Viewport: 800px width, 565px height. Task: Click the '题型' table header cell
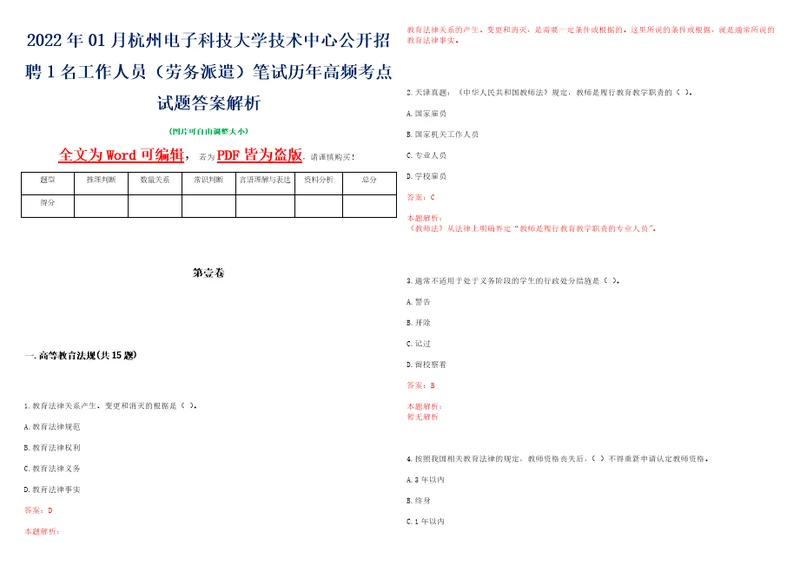pyautogui.click(x=47, y=183)
